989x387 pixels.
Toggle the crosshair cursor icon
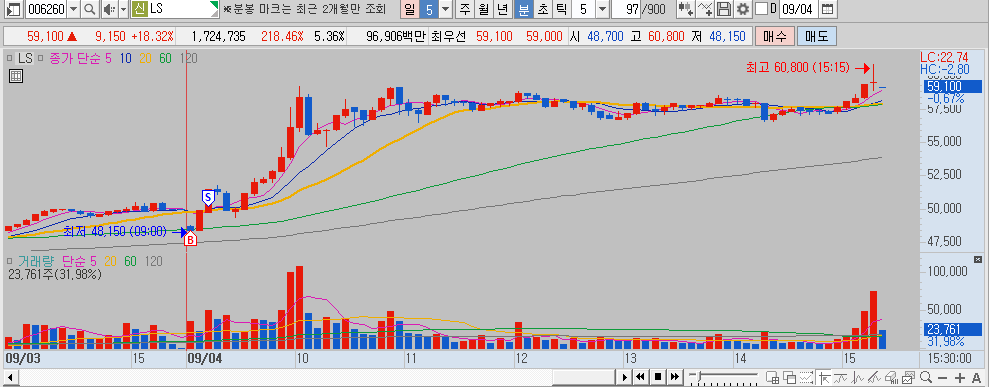pyautogui.click(x=824, y=377)
